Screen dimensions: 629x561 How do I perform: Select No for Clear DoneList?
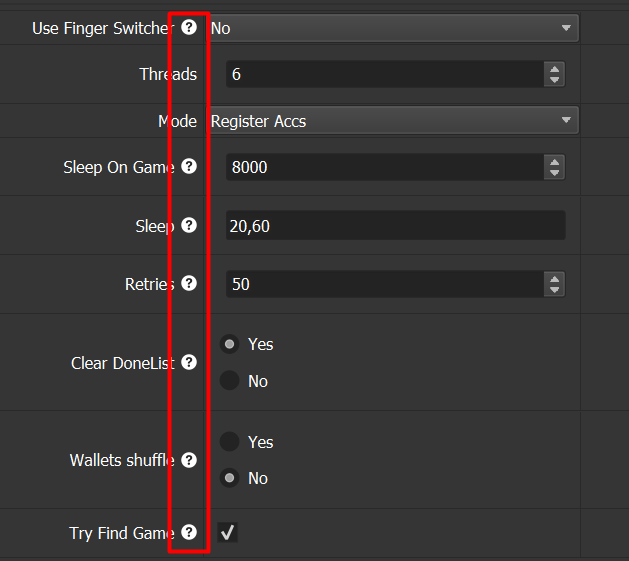point(230,381)
